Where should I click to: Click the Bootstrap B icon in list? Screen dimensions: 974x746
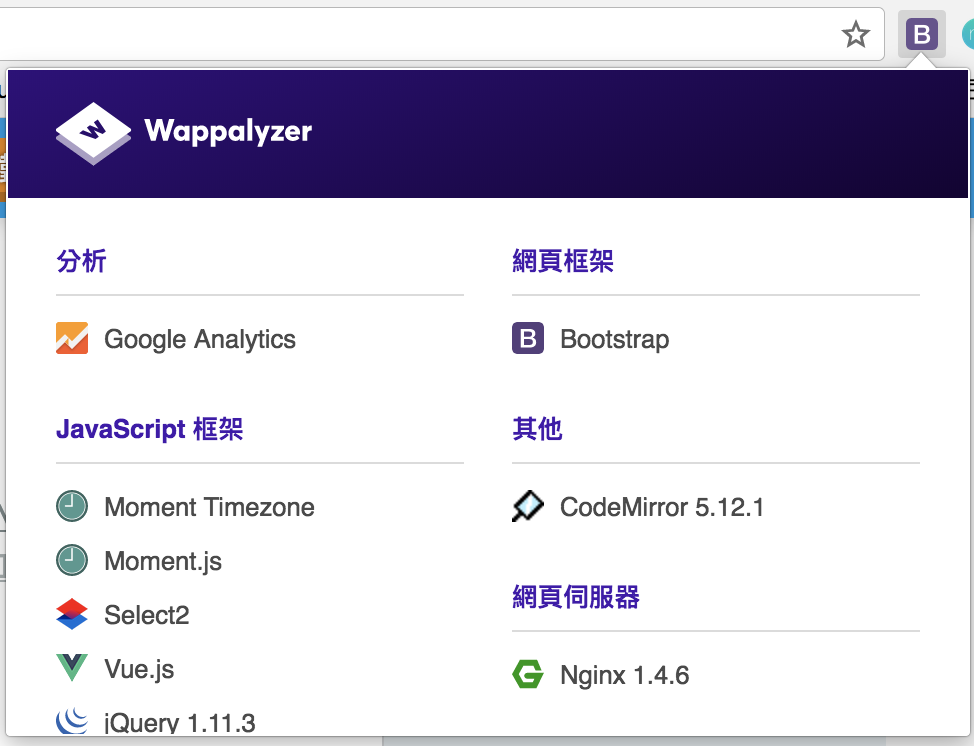[x=528, y=339]
